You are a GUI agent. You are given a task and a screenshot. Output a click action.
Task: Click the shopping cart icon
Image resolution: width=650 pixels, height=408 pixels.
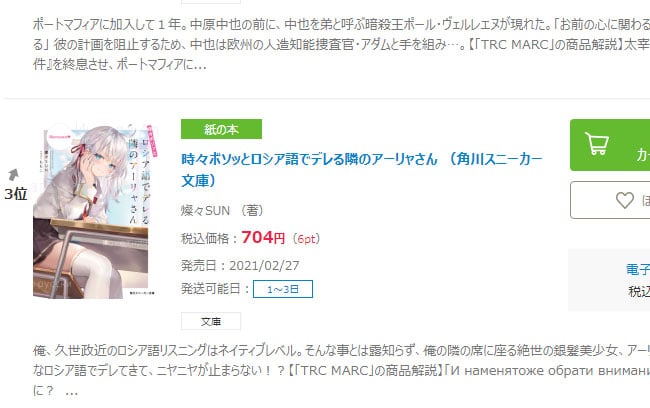(x=597, y=143)
